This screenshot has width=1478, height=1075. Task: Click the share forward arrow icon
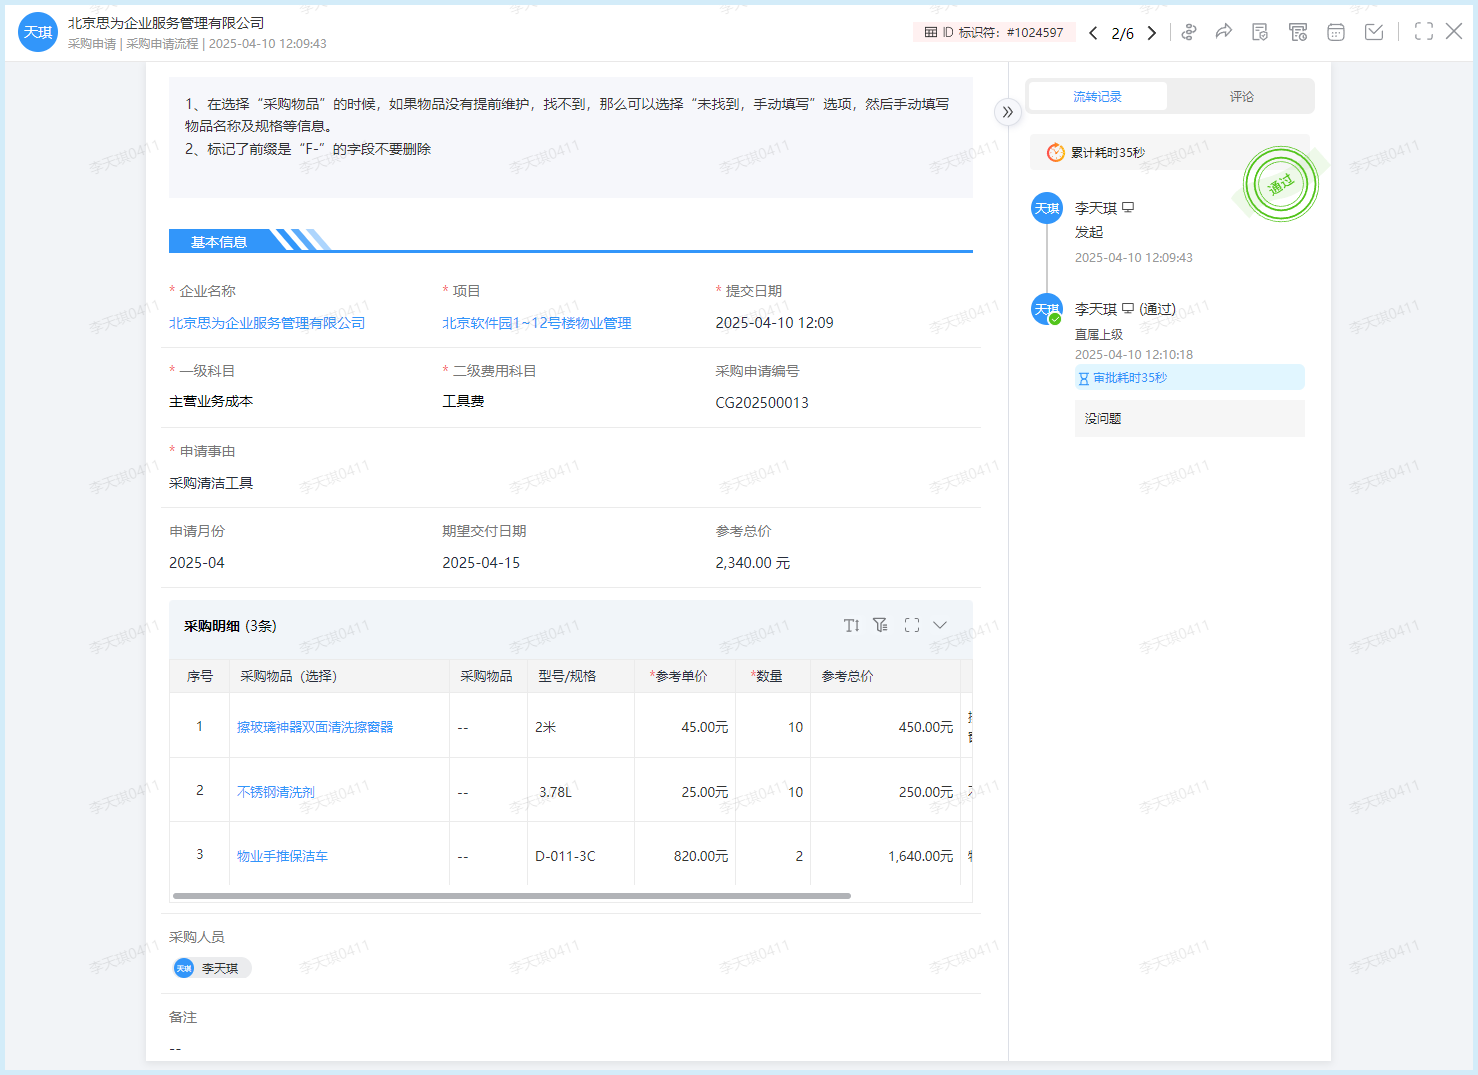click(x=1223, y=32)
